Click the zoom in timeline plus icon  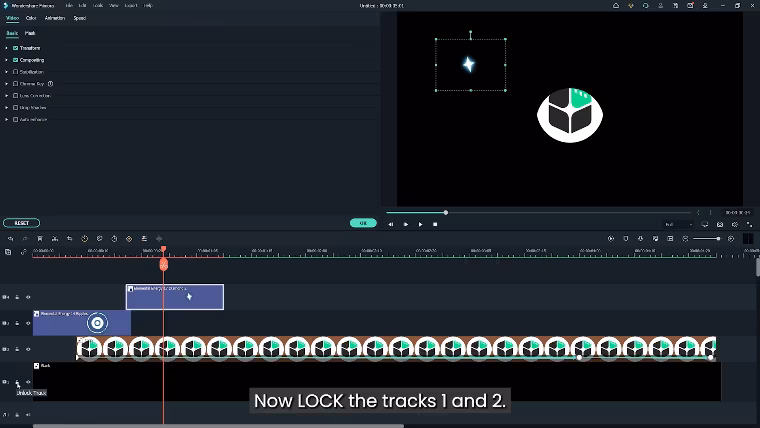click(x=731, y=238)
